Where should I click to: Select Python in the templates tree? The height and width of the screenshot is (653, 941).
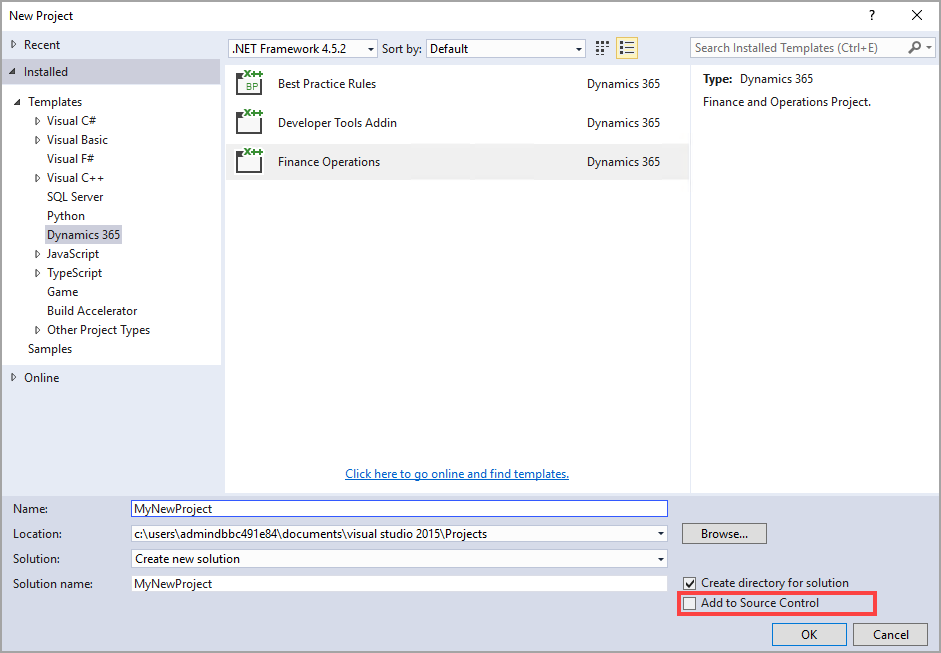click(66, 215)
